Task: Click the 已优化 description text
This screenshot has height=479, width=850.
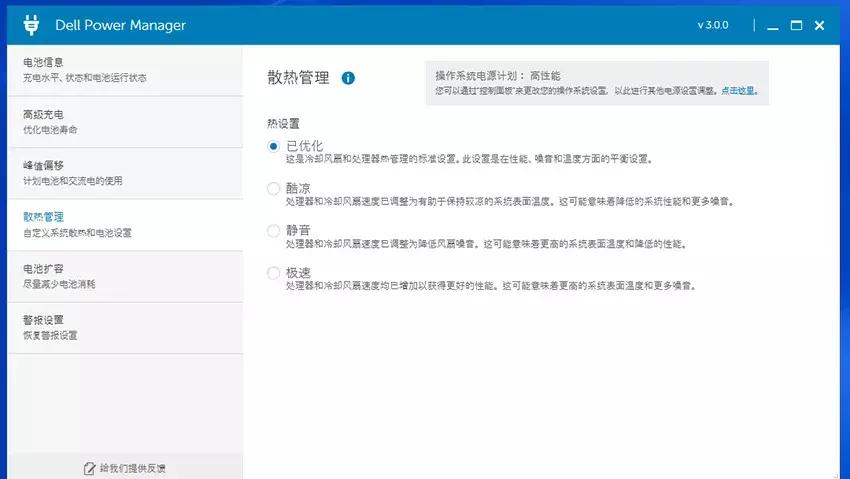Action: (x=469, y=159)
